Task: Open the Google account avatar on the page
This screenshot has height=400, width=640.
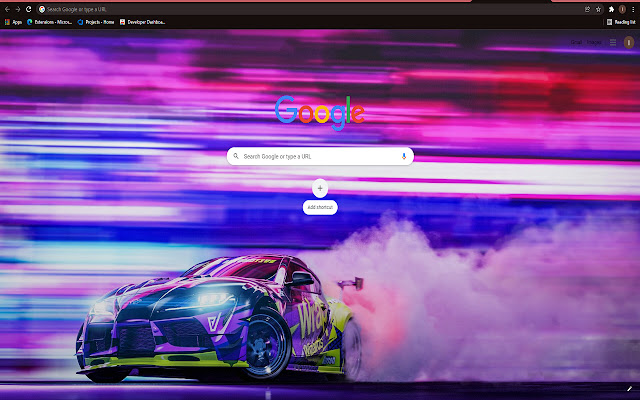Action: 629,42
